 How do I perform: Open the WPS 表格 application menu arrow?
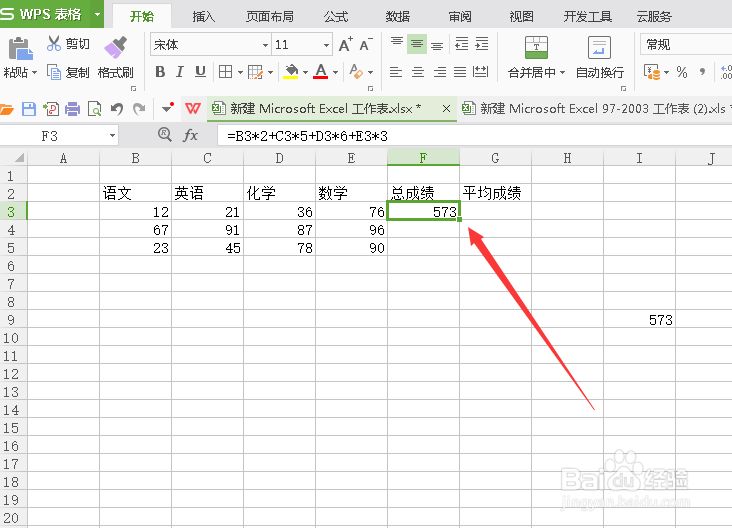[97, 14]
